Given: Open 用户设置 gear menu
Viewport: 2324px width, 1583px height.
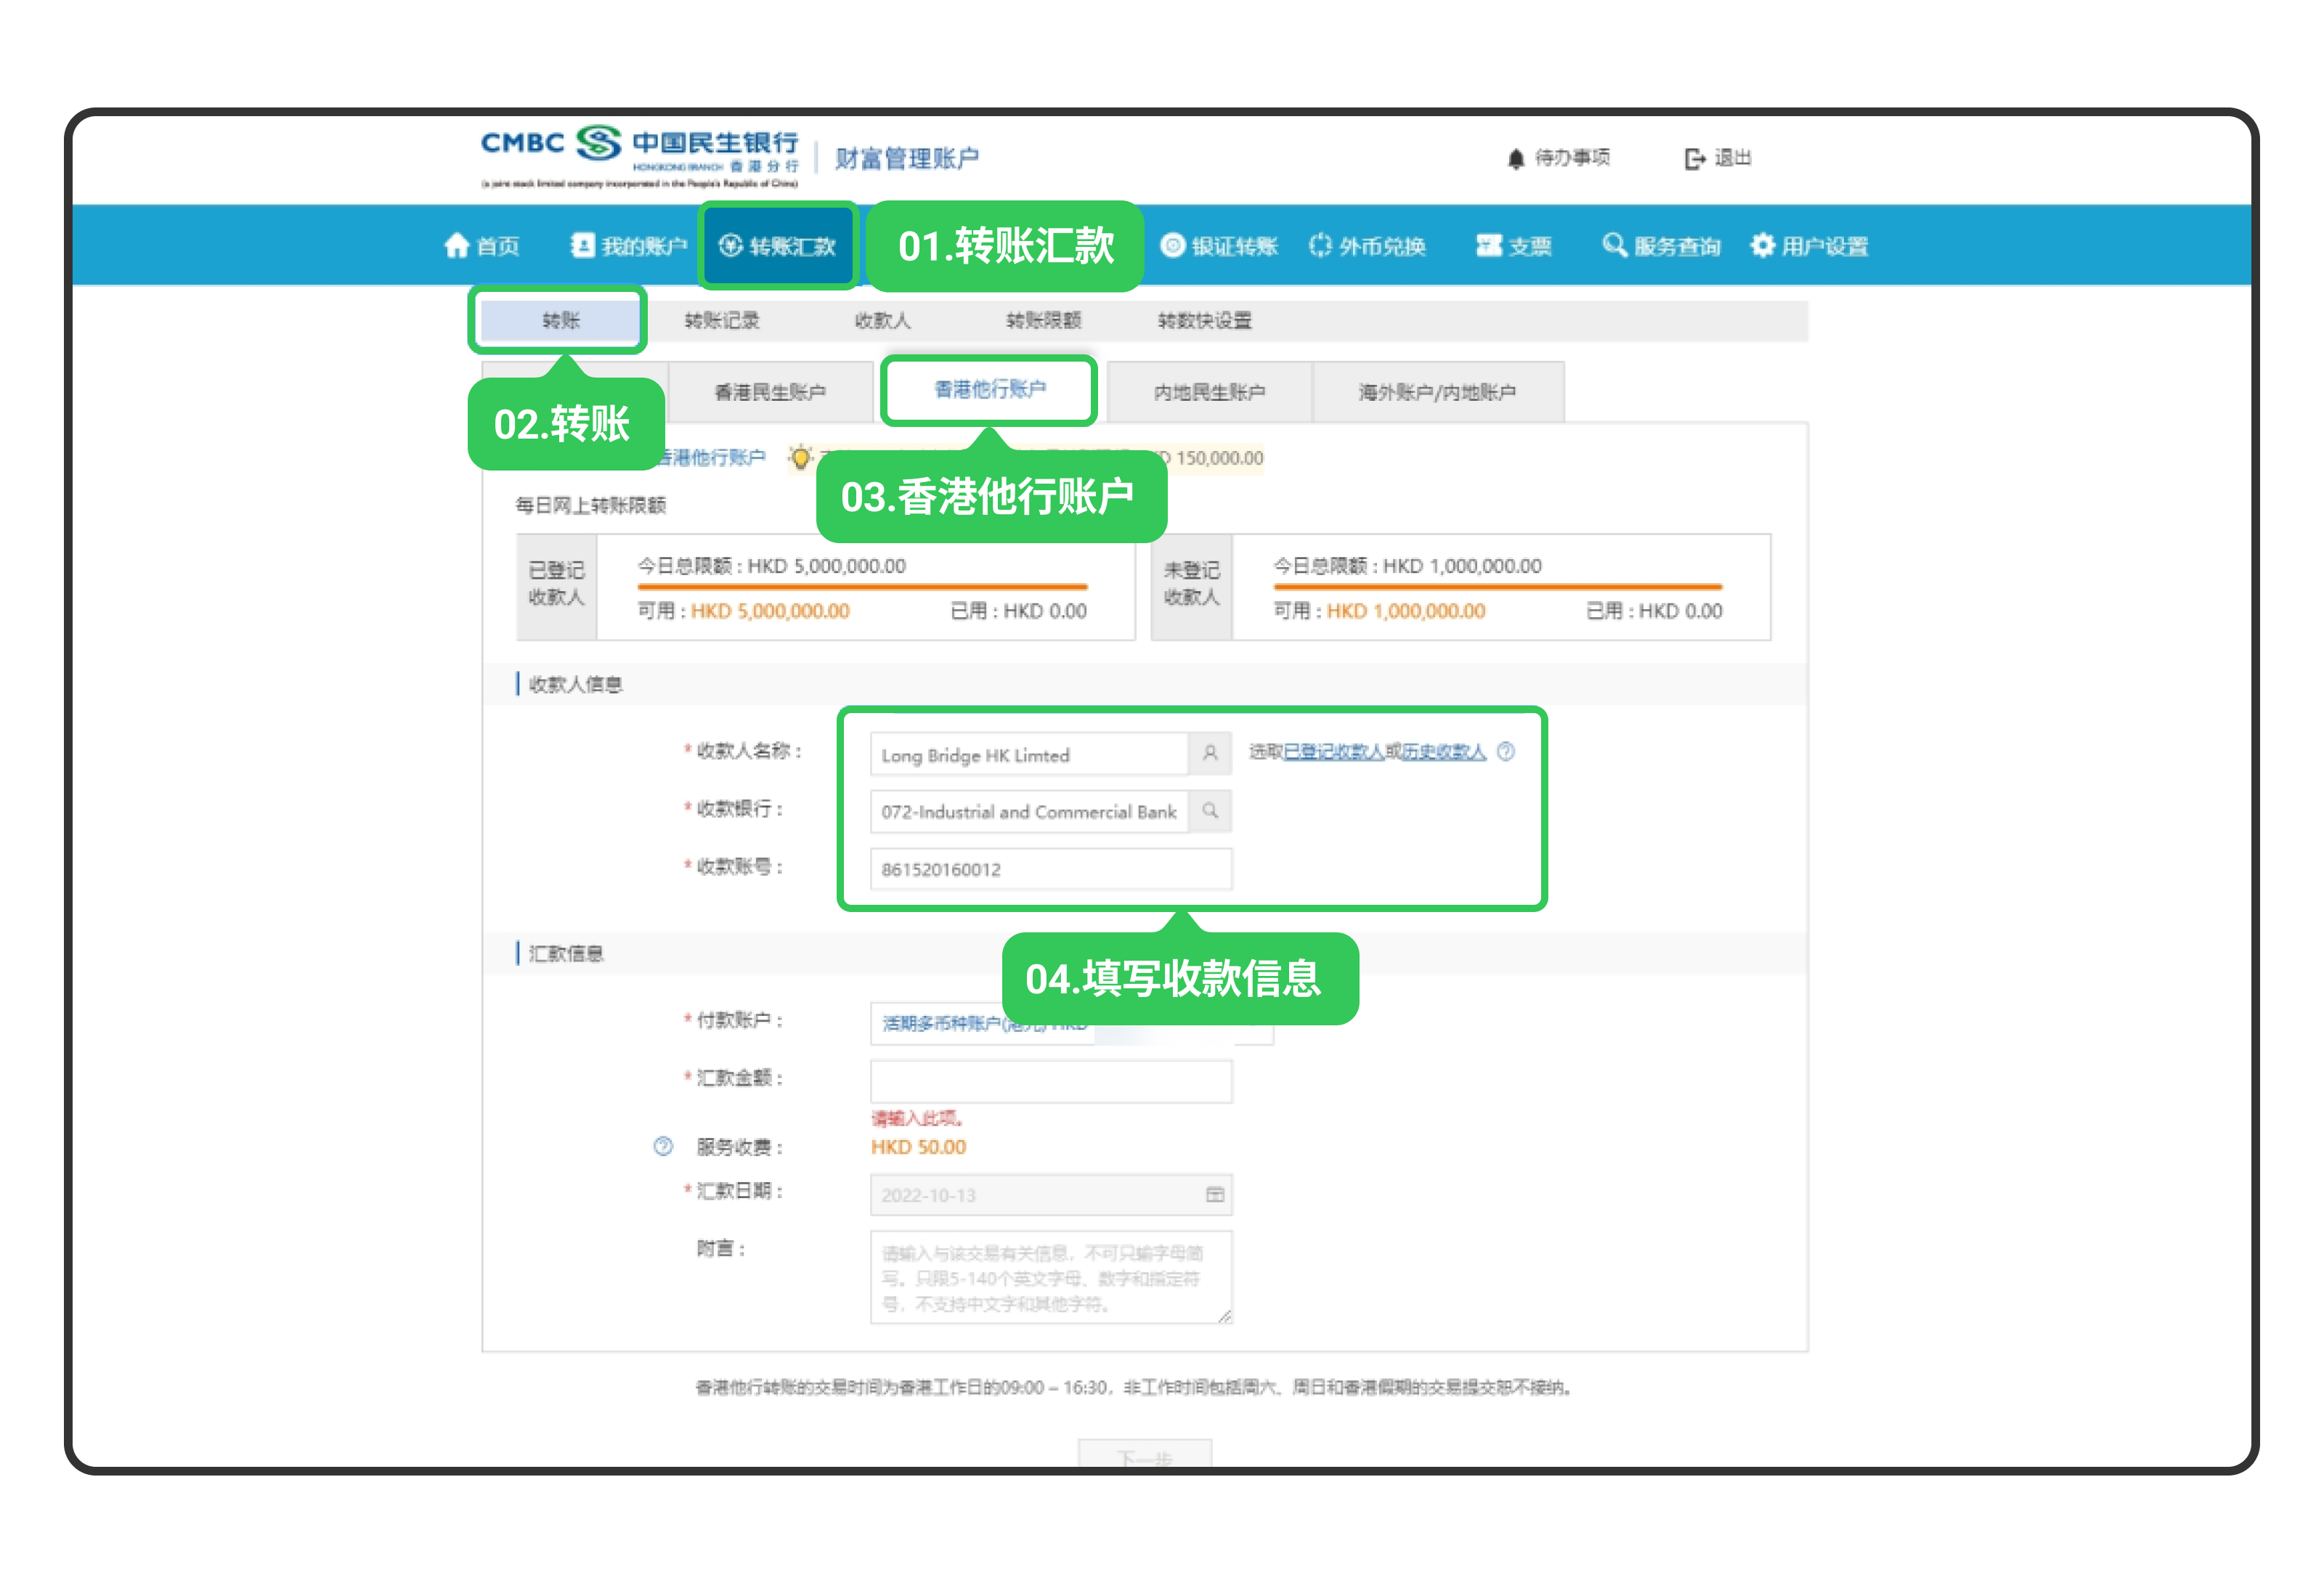Looking at the screenshot, I should point(1809,245).
